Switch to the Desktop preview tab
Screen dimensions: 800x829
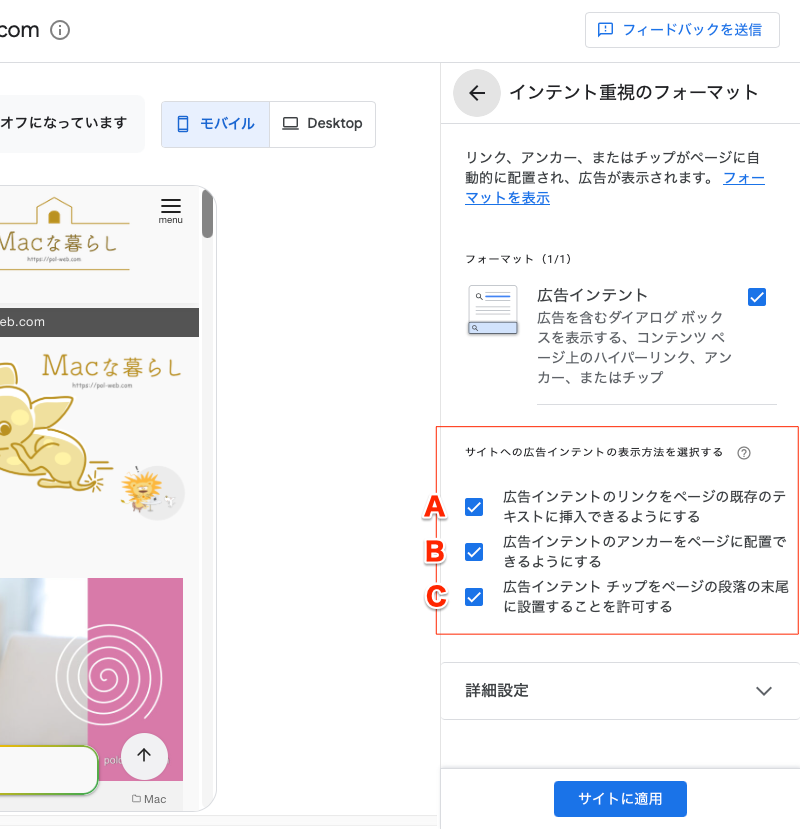click(323, 124)
